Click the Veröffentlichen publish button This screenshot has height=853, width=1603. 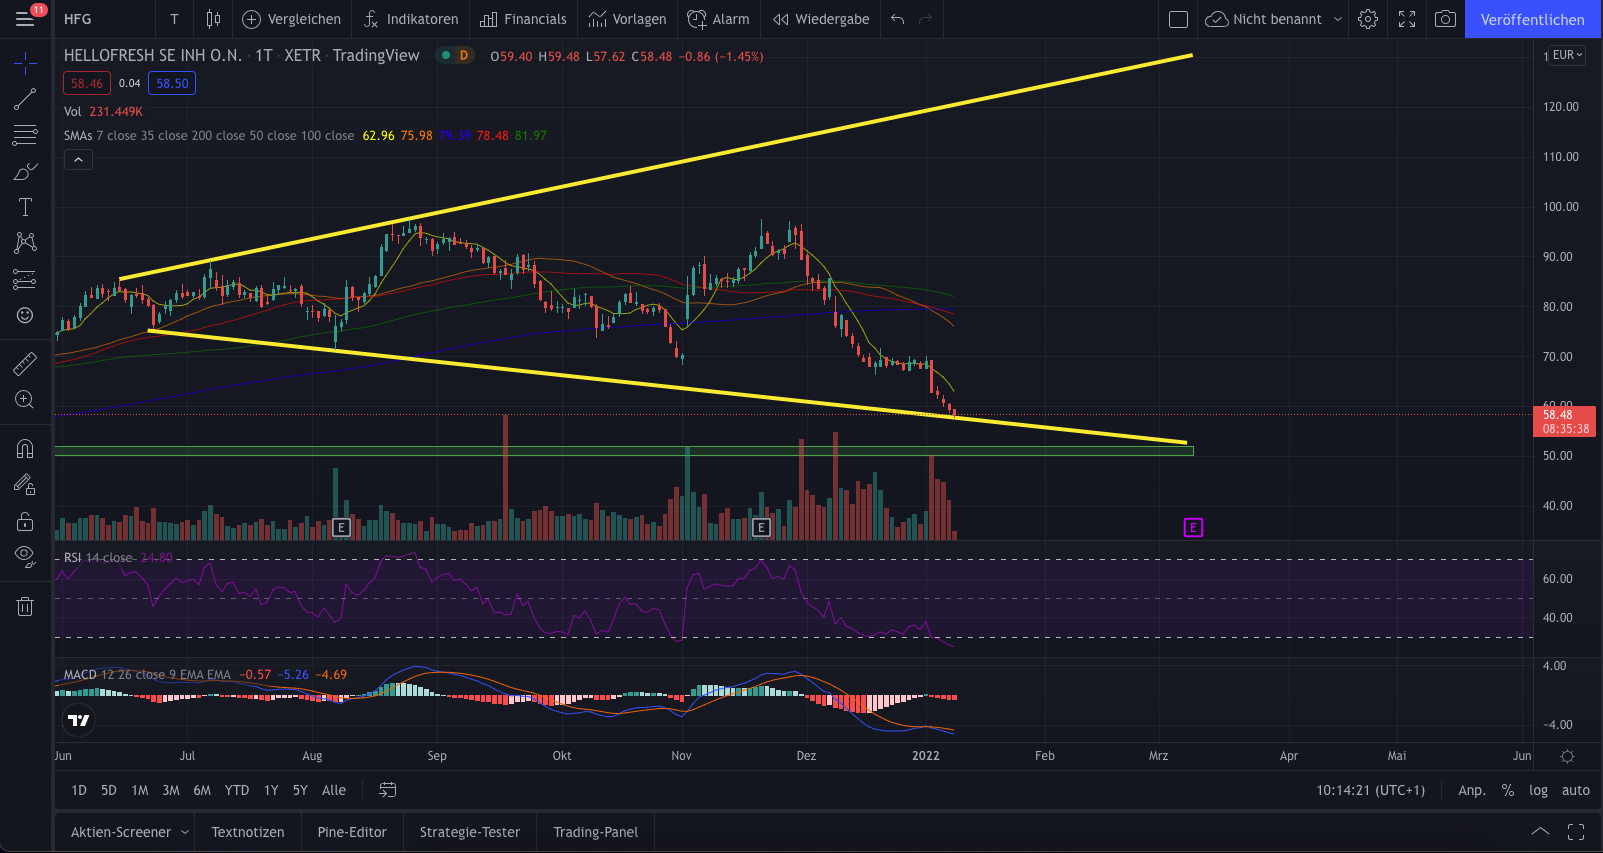(x=1532, y=19)
